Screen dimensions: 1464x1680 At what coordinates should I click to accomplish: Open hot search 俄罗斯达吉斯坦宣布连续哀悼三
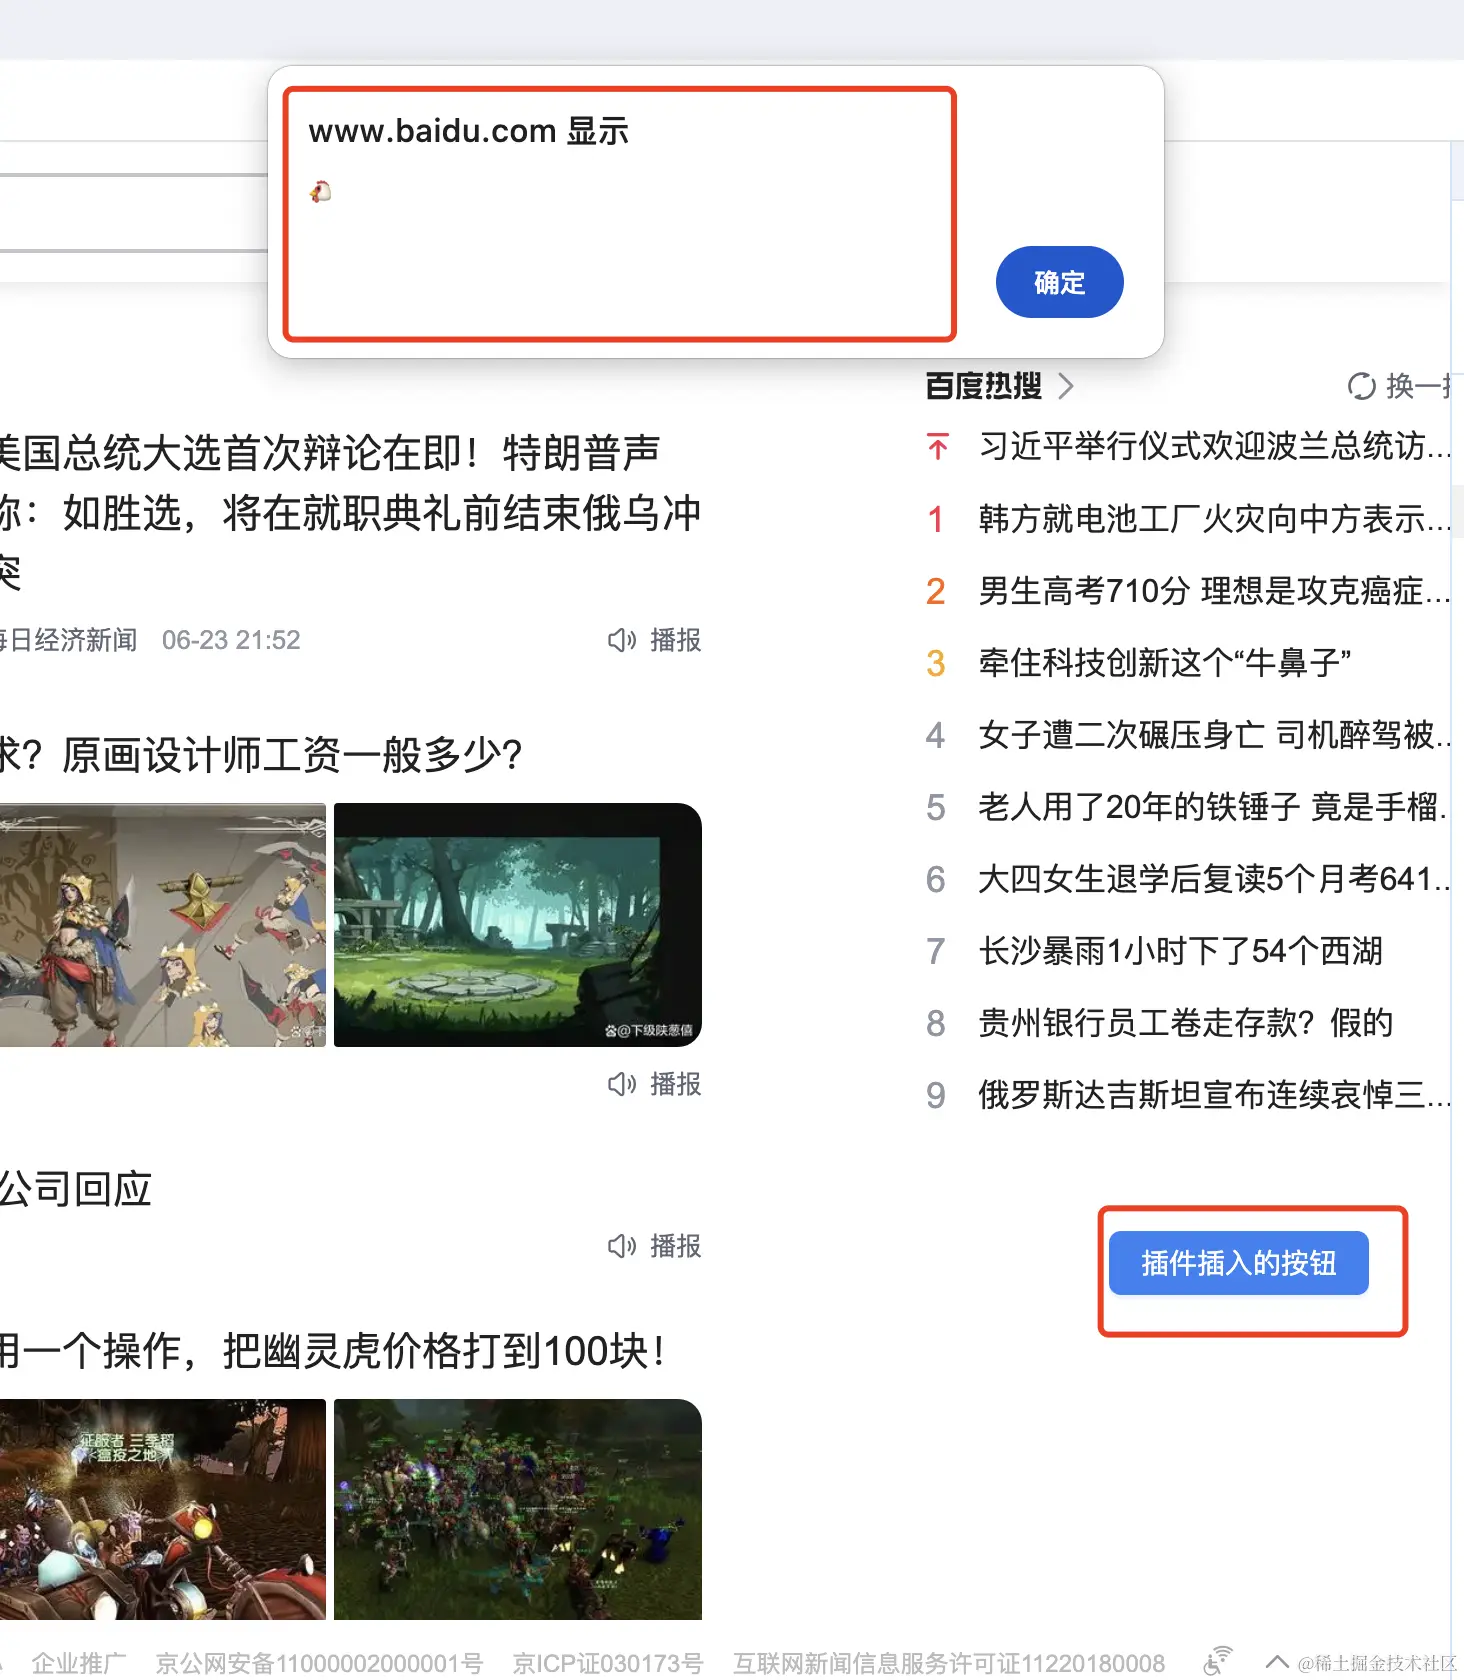coord(1214,1095)
